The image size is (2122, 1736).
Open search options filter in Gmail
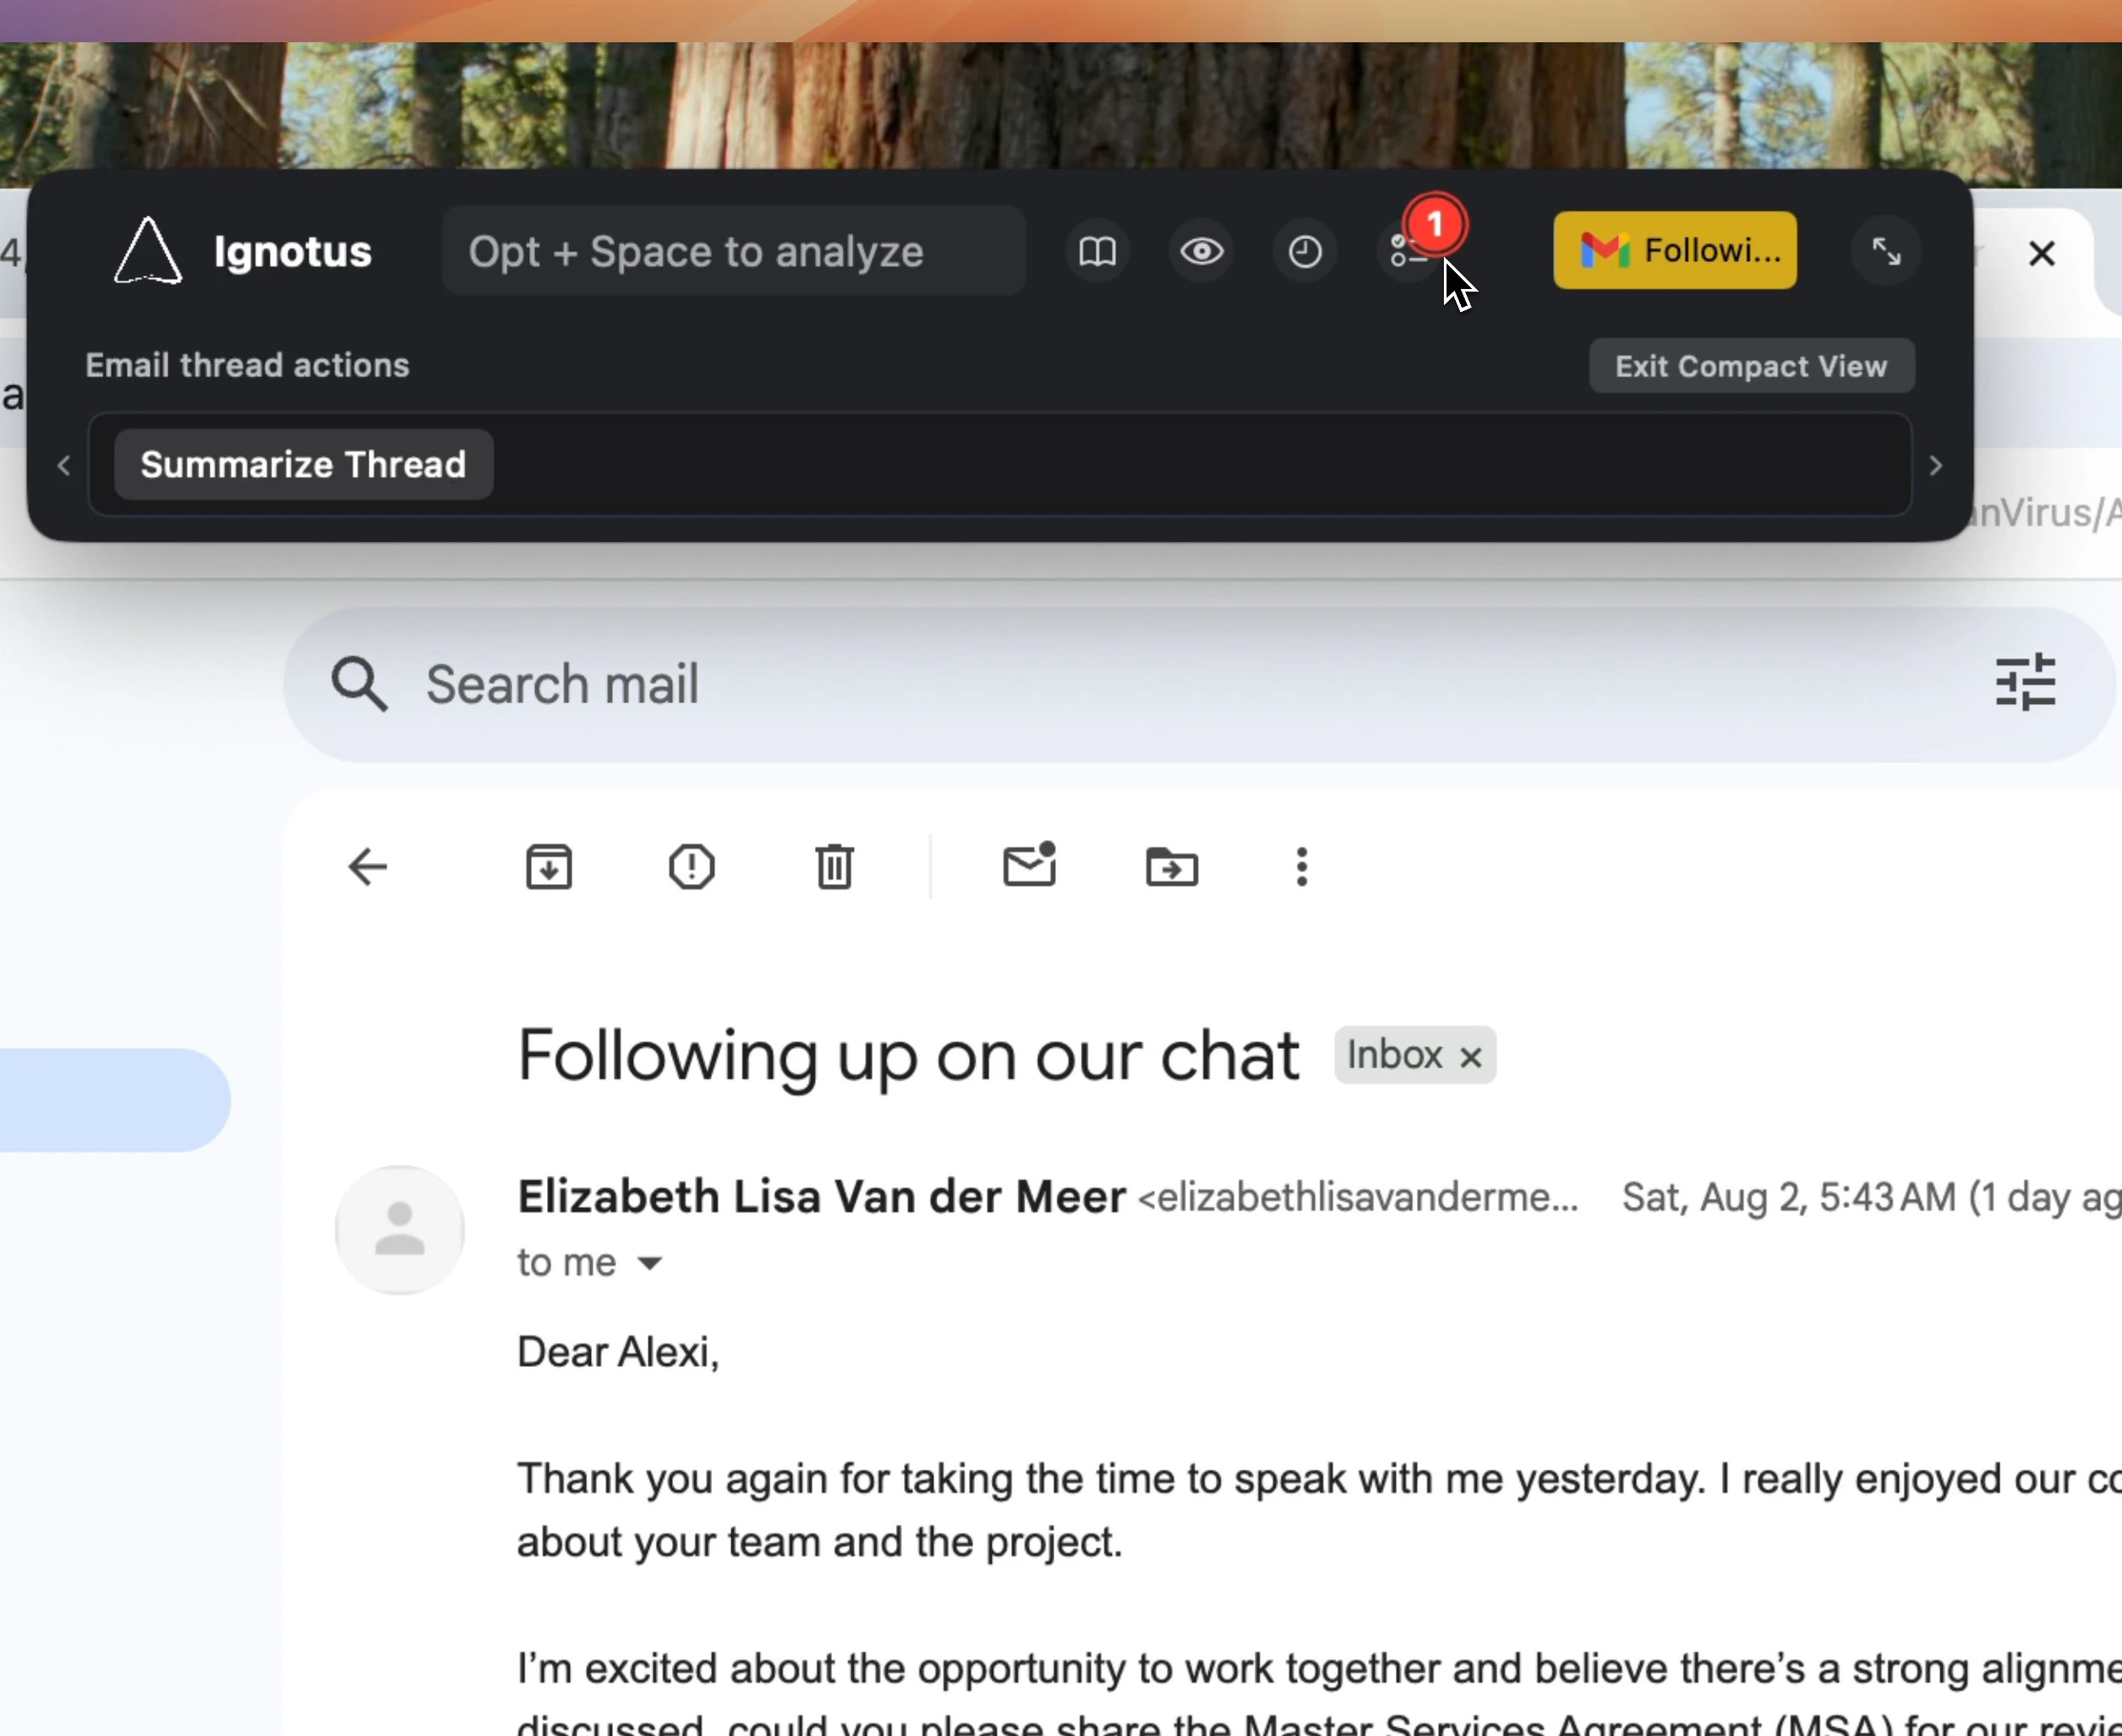point(2025,683)
